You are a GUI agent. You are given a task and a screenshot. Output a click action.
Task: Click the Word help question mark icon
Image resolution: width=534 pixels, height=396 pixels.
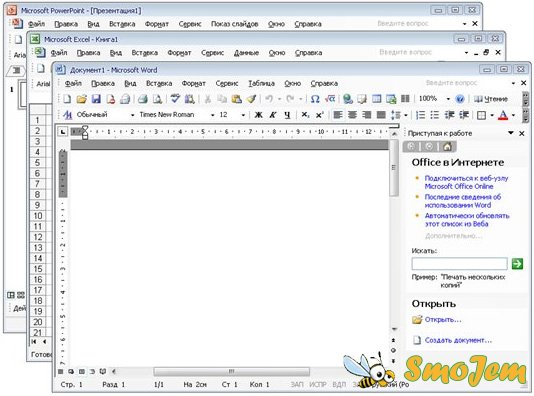(460, 99)
